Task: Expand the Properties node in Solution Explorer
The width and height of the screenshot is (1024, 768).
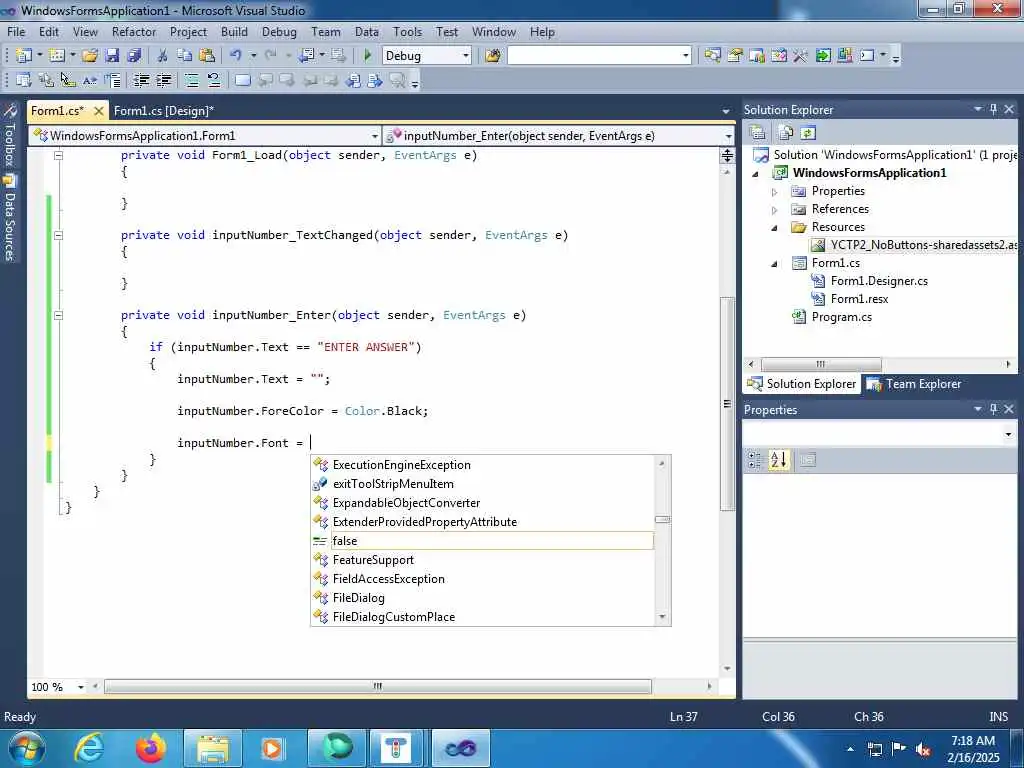Action: click(x=775, y=192)
